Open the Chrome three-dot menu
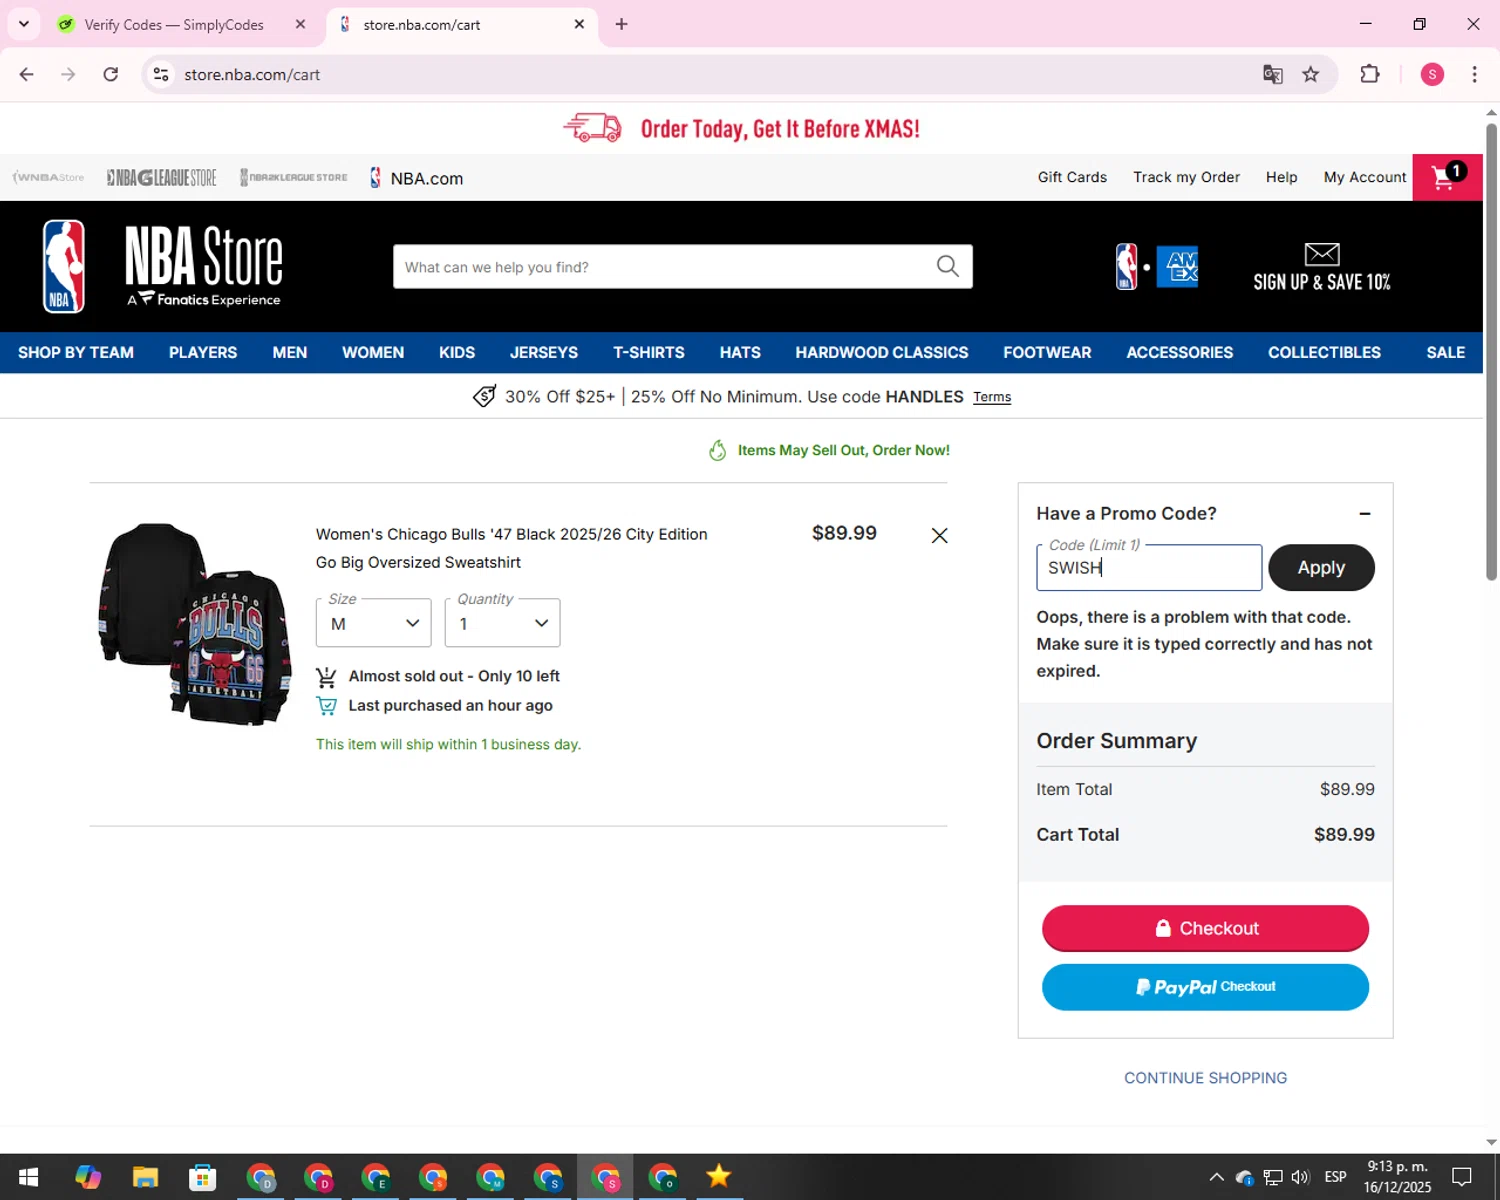The width and height of the screenshot is (1500, 1200). click(1474, 74)
